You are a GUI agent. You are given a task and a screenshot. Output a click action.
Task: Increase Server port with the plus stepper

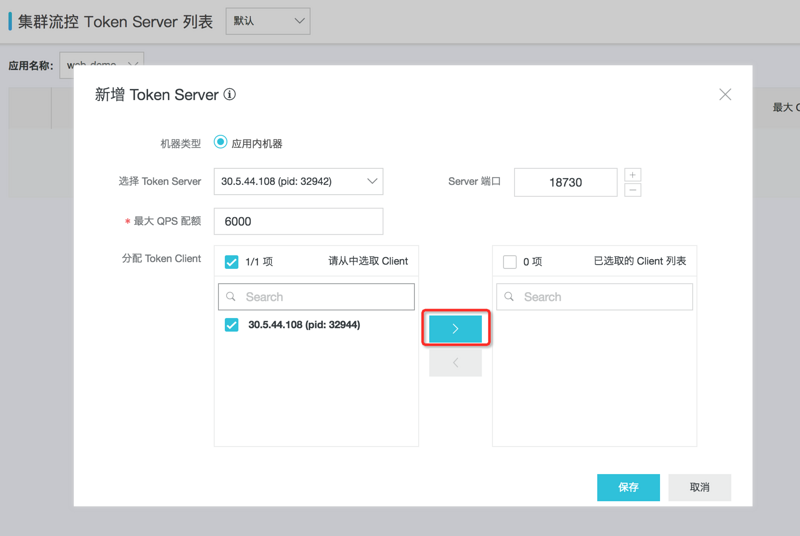tap(633, 175)
